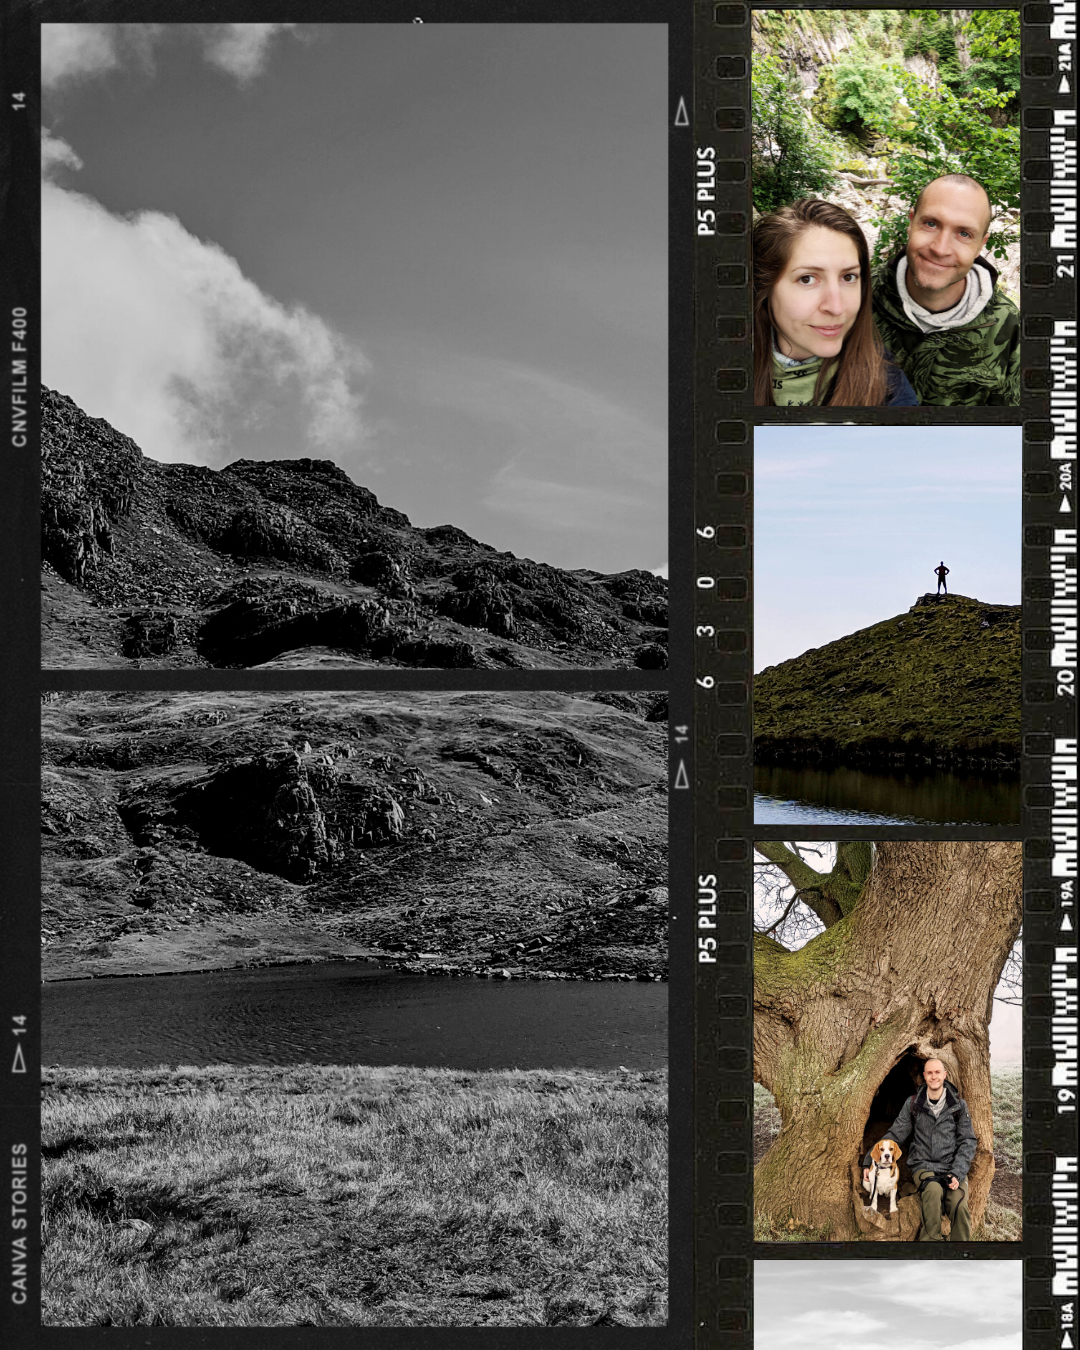Select the black-and-white rocky mountain and sky photo
Image resolution: width=1080 pixels, height=1350 pixels.
(x=354, y=346)
